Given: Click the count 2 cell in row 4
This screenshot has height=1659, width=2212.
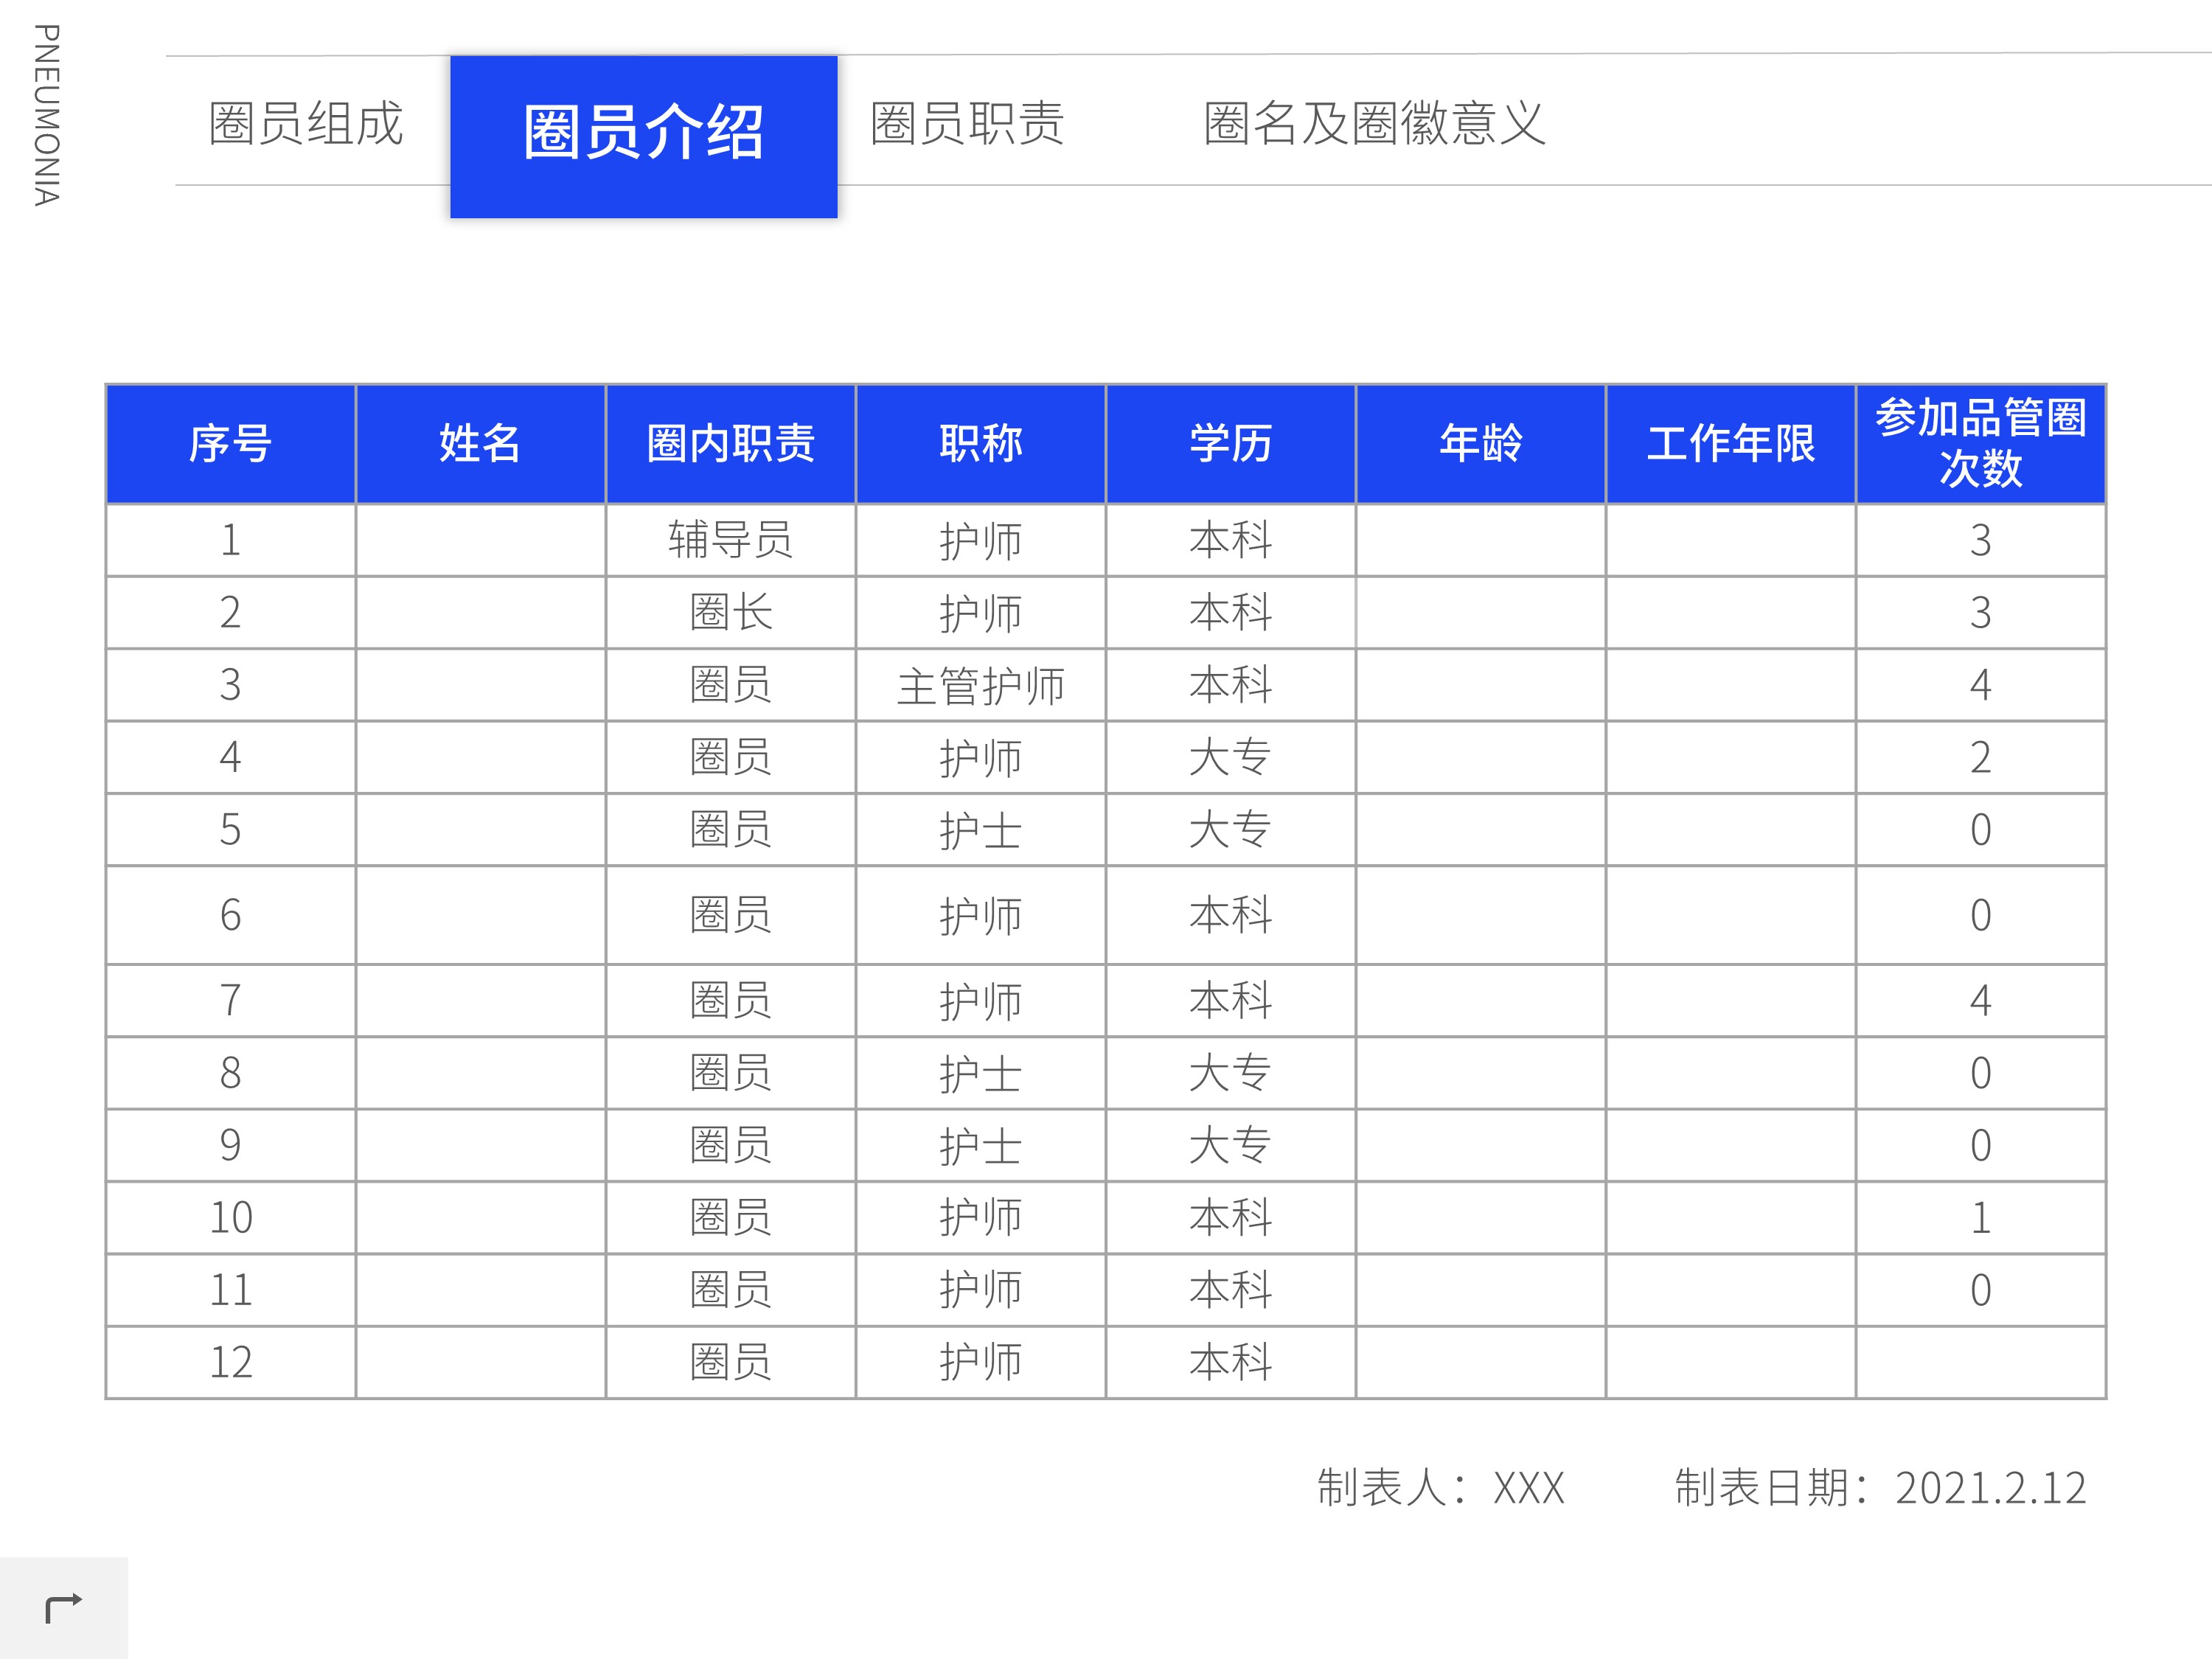Looking at the screenshot, I should point(1981,757).
